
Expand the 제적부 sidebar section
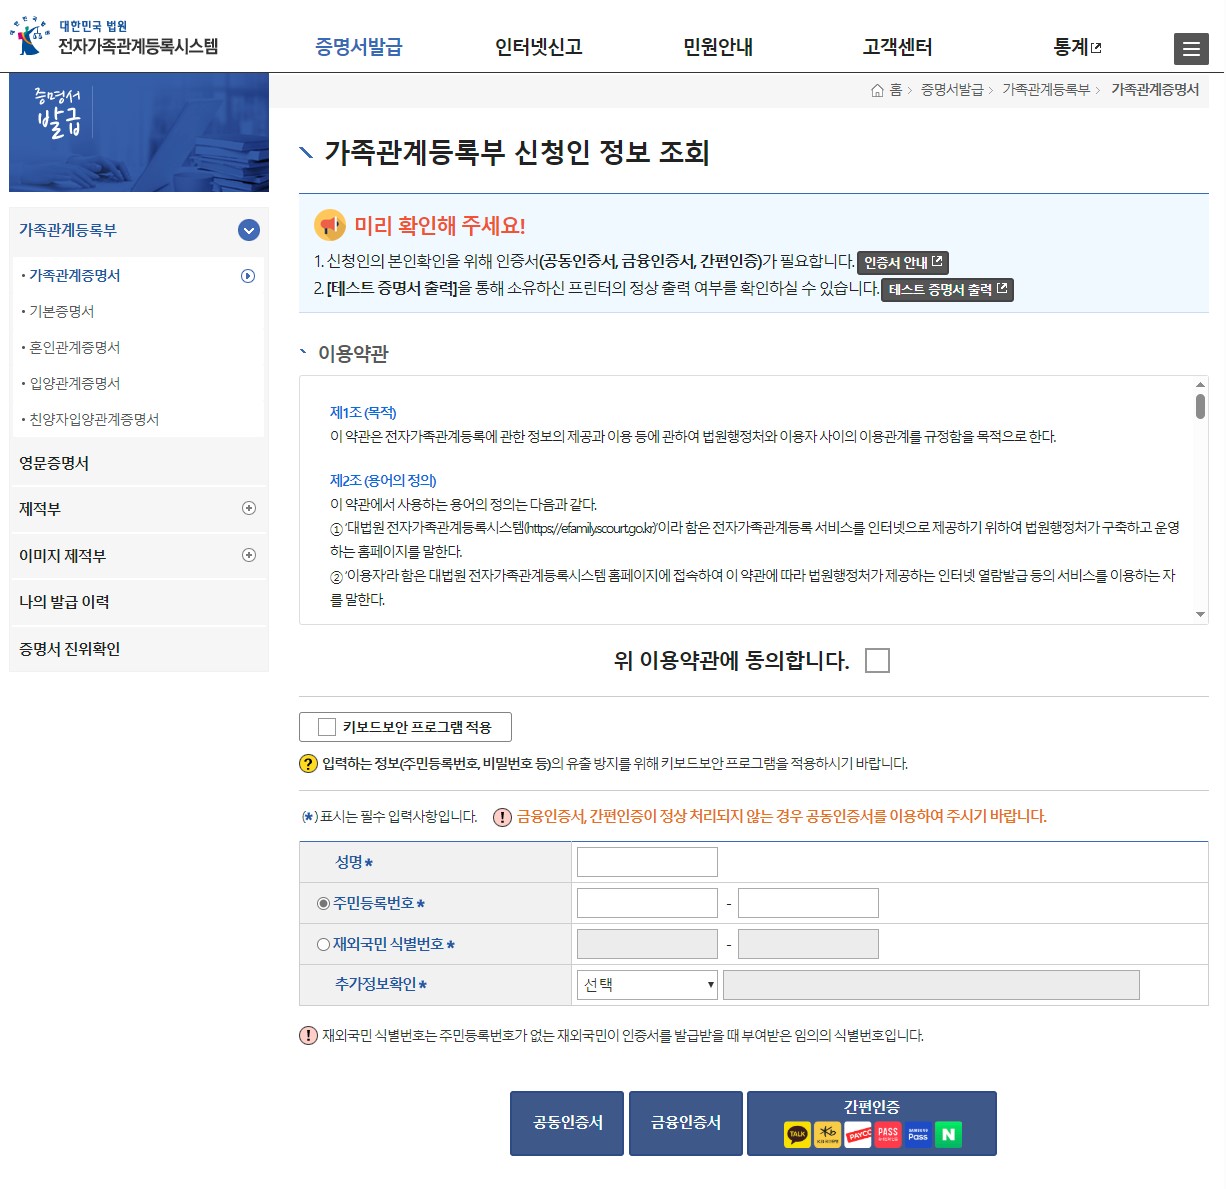tap(247, 509)
